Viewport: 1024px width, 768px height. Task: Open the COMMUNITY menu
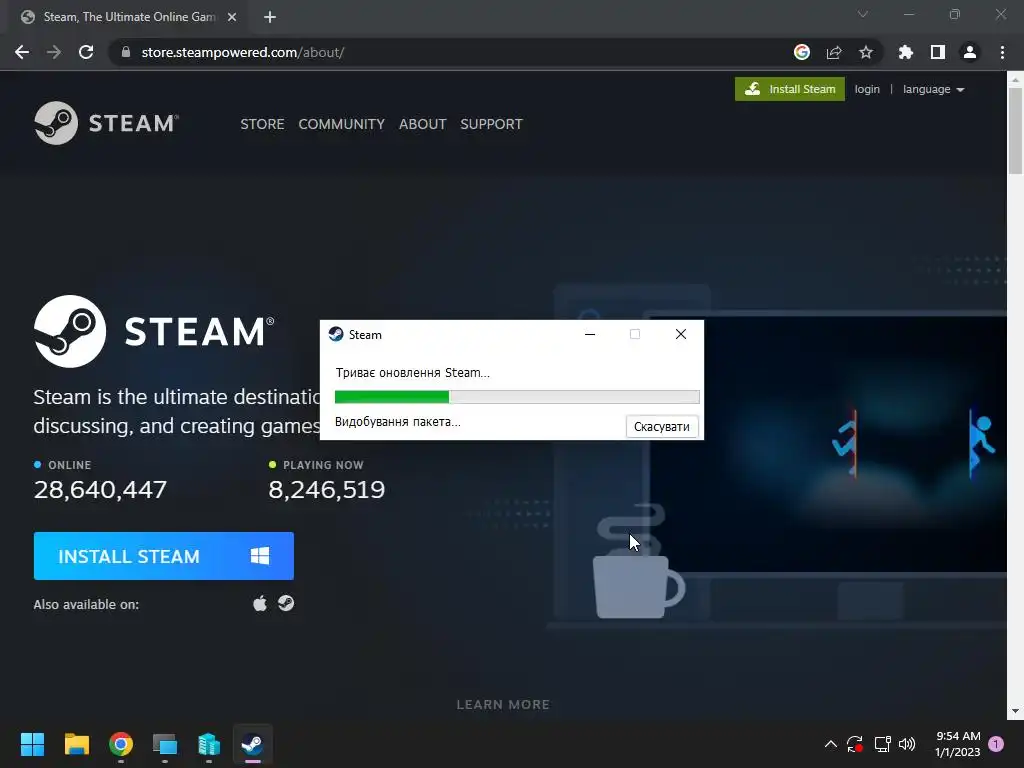pyautogui.click(x=342, y=124)
